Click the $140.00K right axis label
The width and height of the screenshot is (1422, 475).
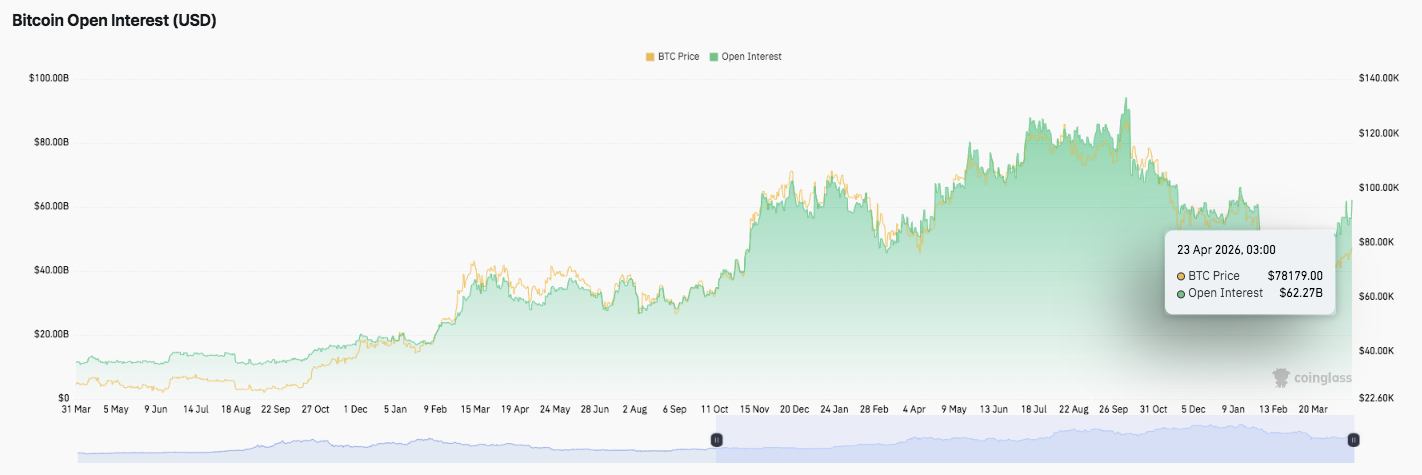click(1379, 78)
